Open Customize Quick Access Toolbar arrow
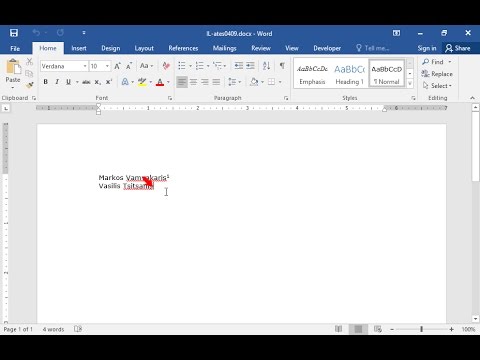 click(84, 33)
